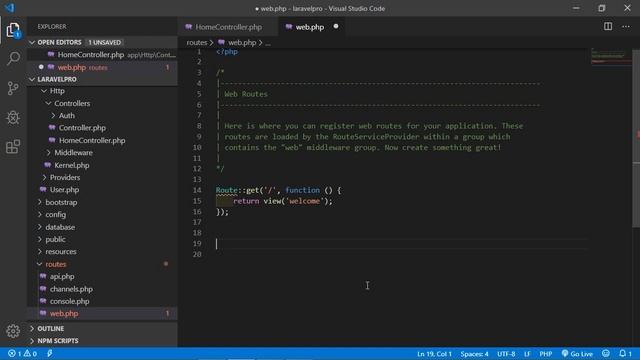
Task: Open HomeController.php under Controllers folder
Action: [x=92, y=140]
